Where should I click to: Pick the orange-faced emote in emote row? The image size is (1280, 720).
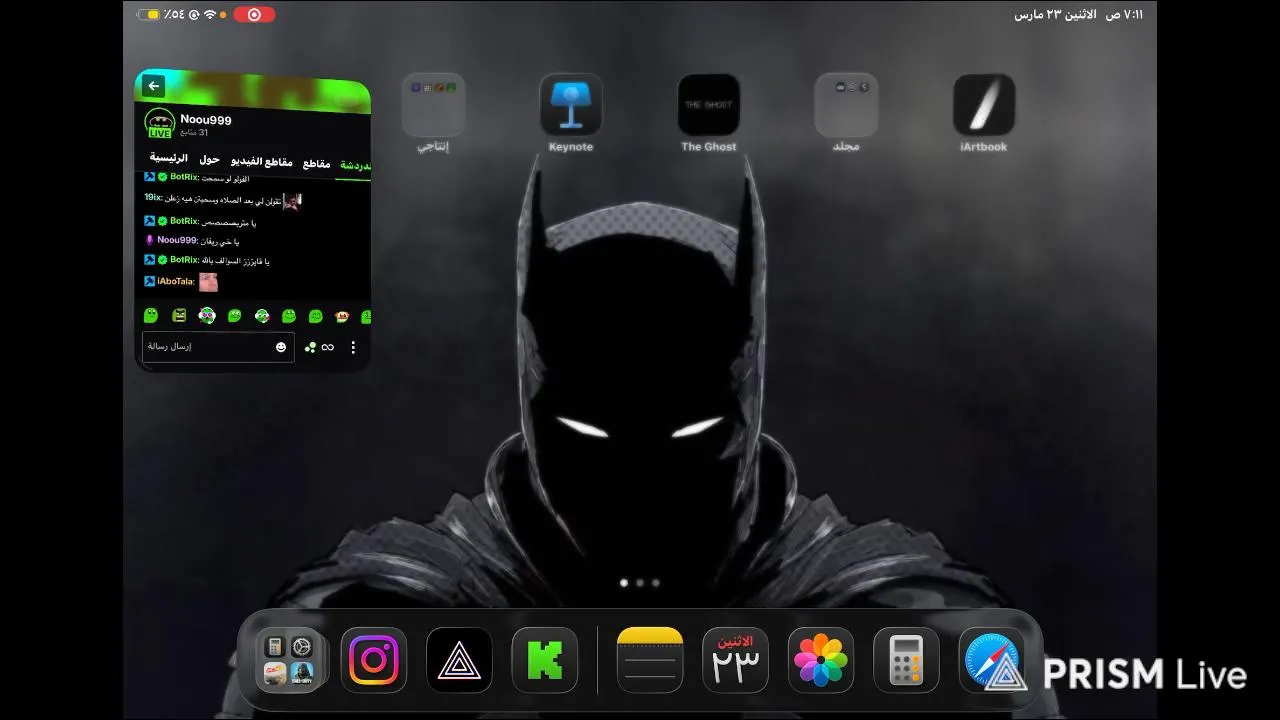coord(342,316)
